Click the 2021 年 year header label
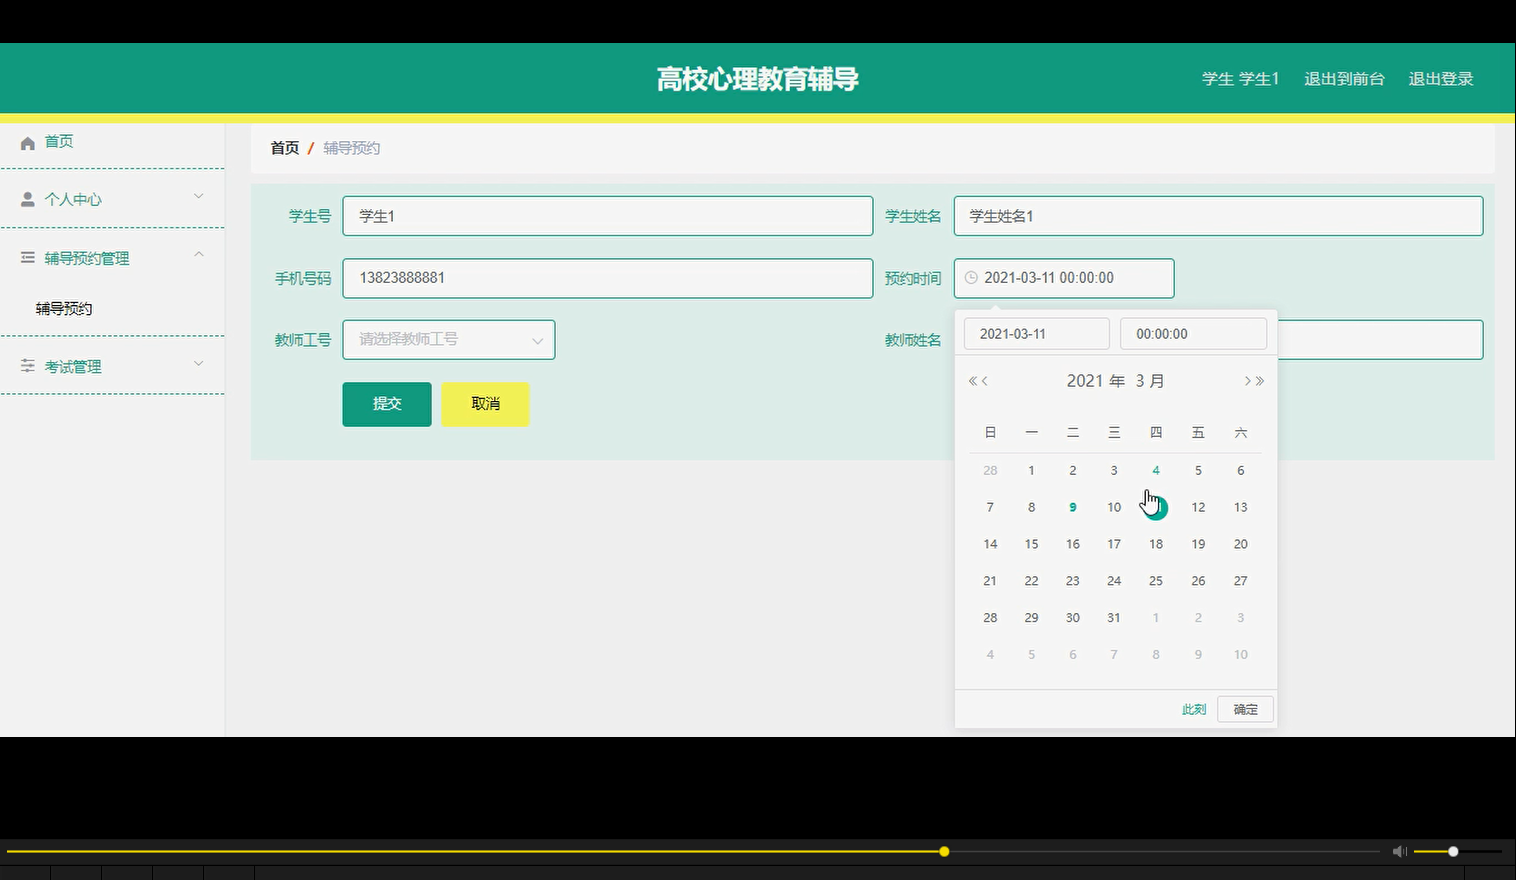The width and height of the screenshot is (1516, 880). point(1096,381)
